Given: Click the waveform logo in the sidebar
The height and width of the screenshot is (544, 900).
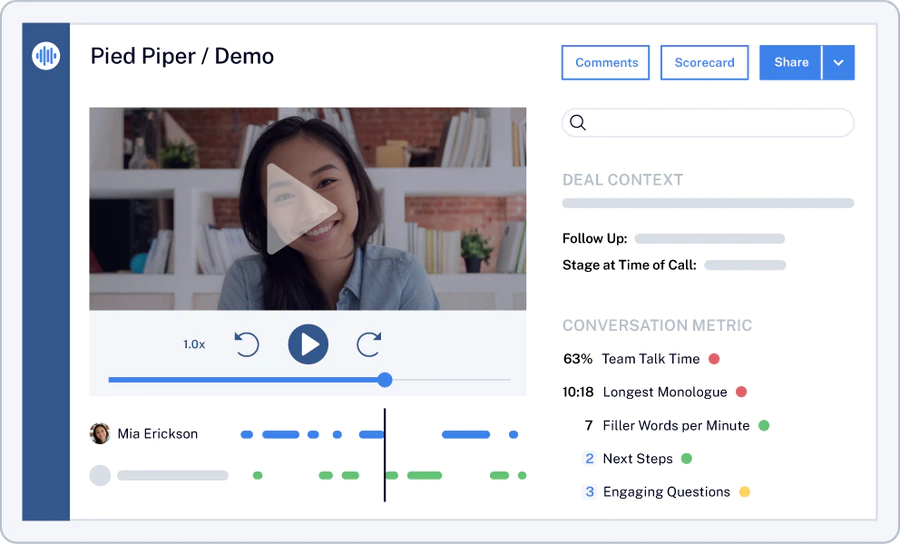Looking at the screenshot, I should click(46, 56).
